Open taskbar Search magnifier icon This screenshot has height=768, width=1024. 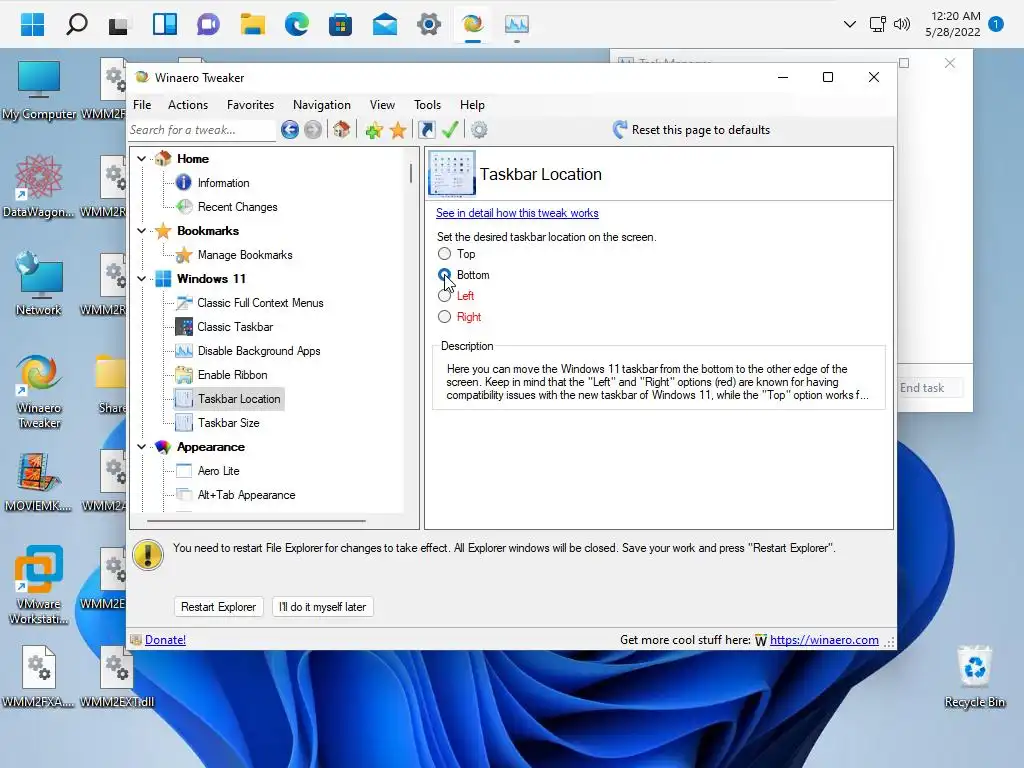point(76,25)
